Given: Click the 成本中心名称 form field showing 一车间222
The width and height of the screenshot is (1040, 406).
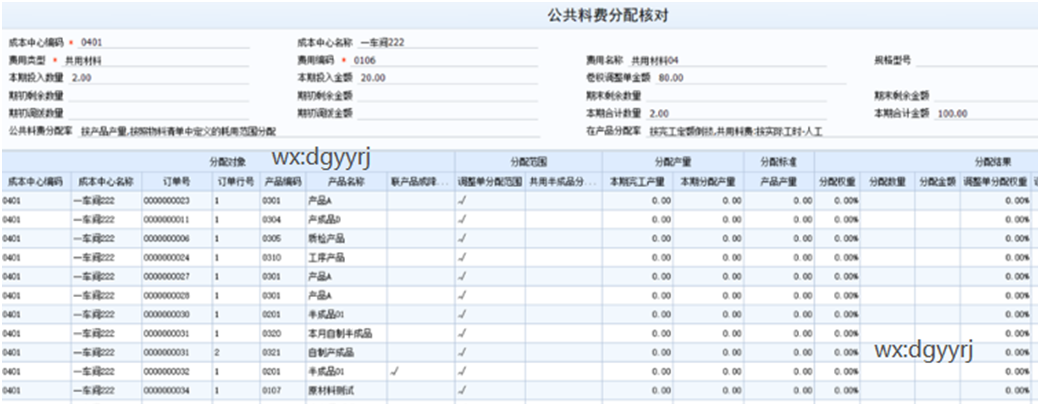Looking at the screenshot, I should [448, 42].
